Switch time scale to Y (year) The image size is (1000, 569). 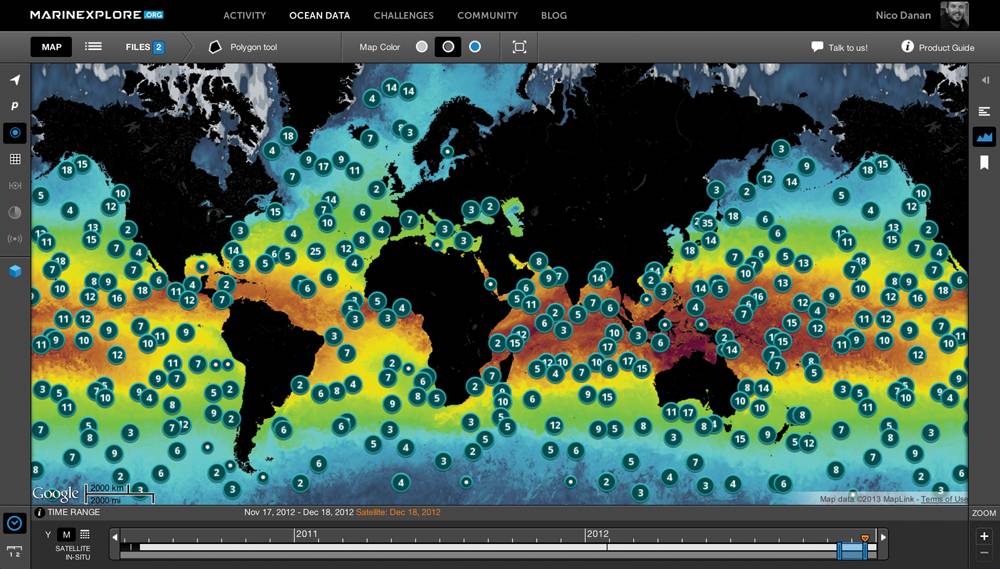(x=48, y=534)
